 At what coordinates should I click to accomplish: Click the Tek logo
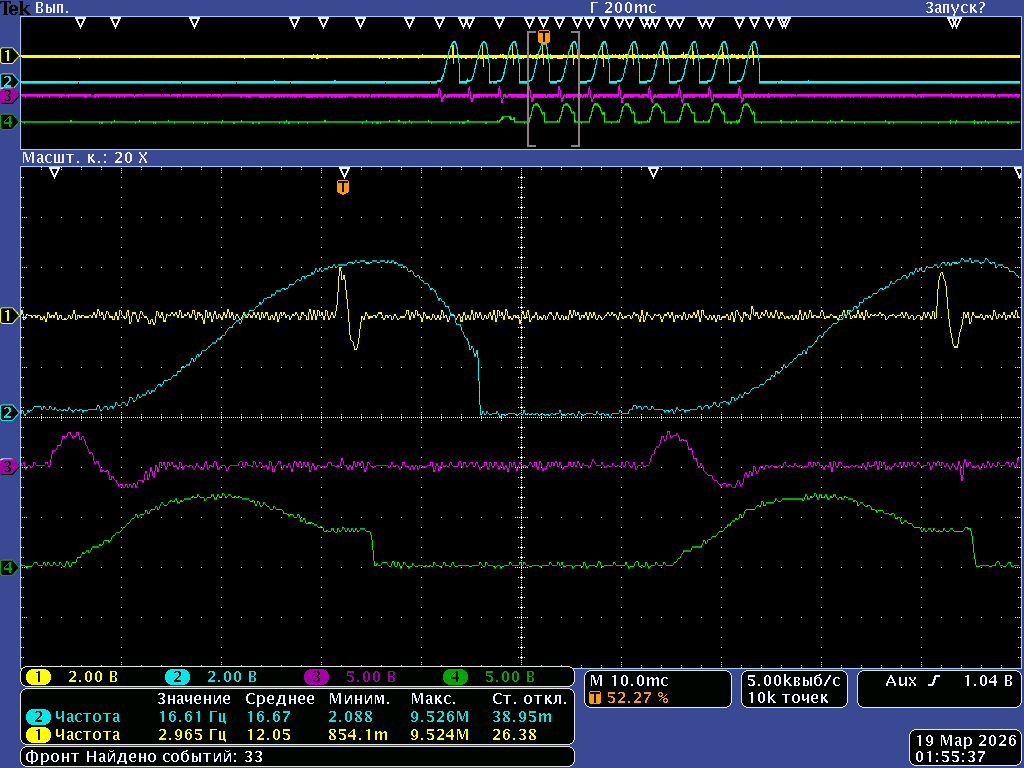(15, 7)
